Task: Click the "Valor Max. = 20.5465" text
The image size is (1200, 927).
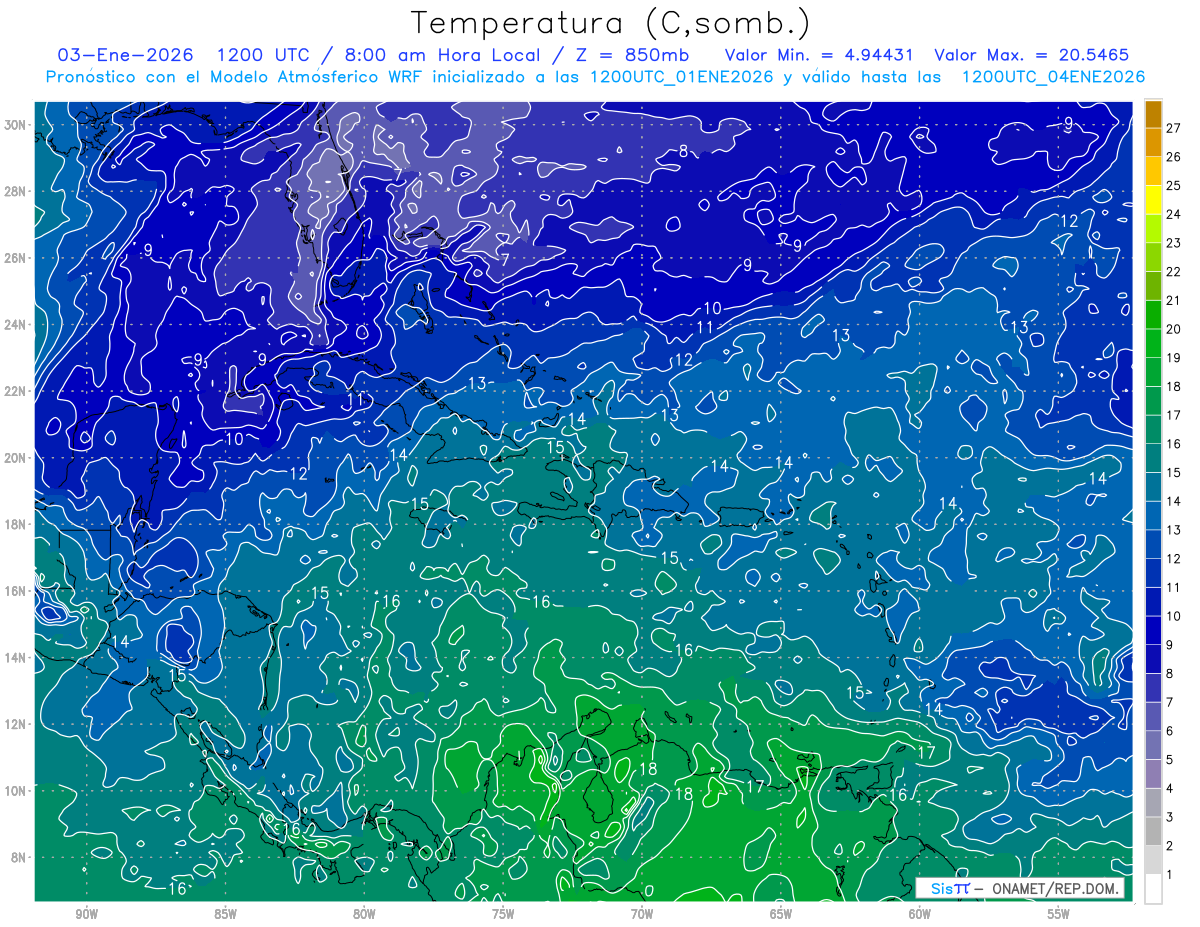Action: pos(1032,54)
